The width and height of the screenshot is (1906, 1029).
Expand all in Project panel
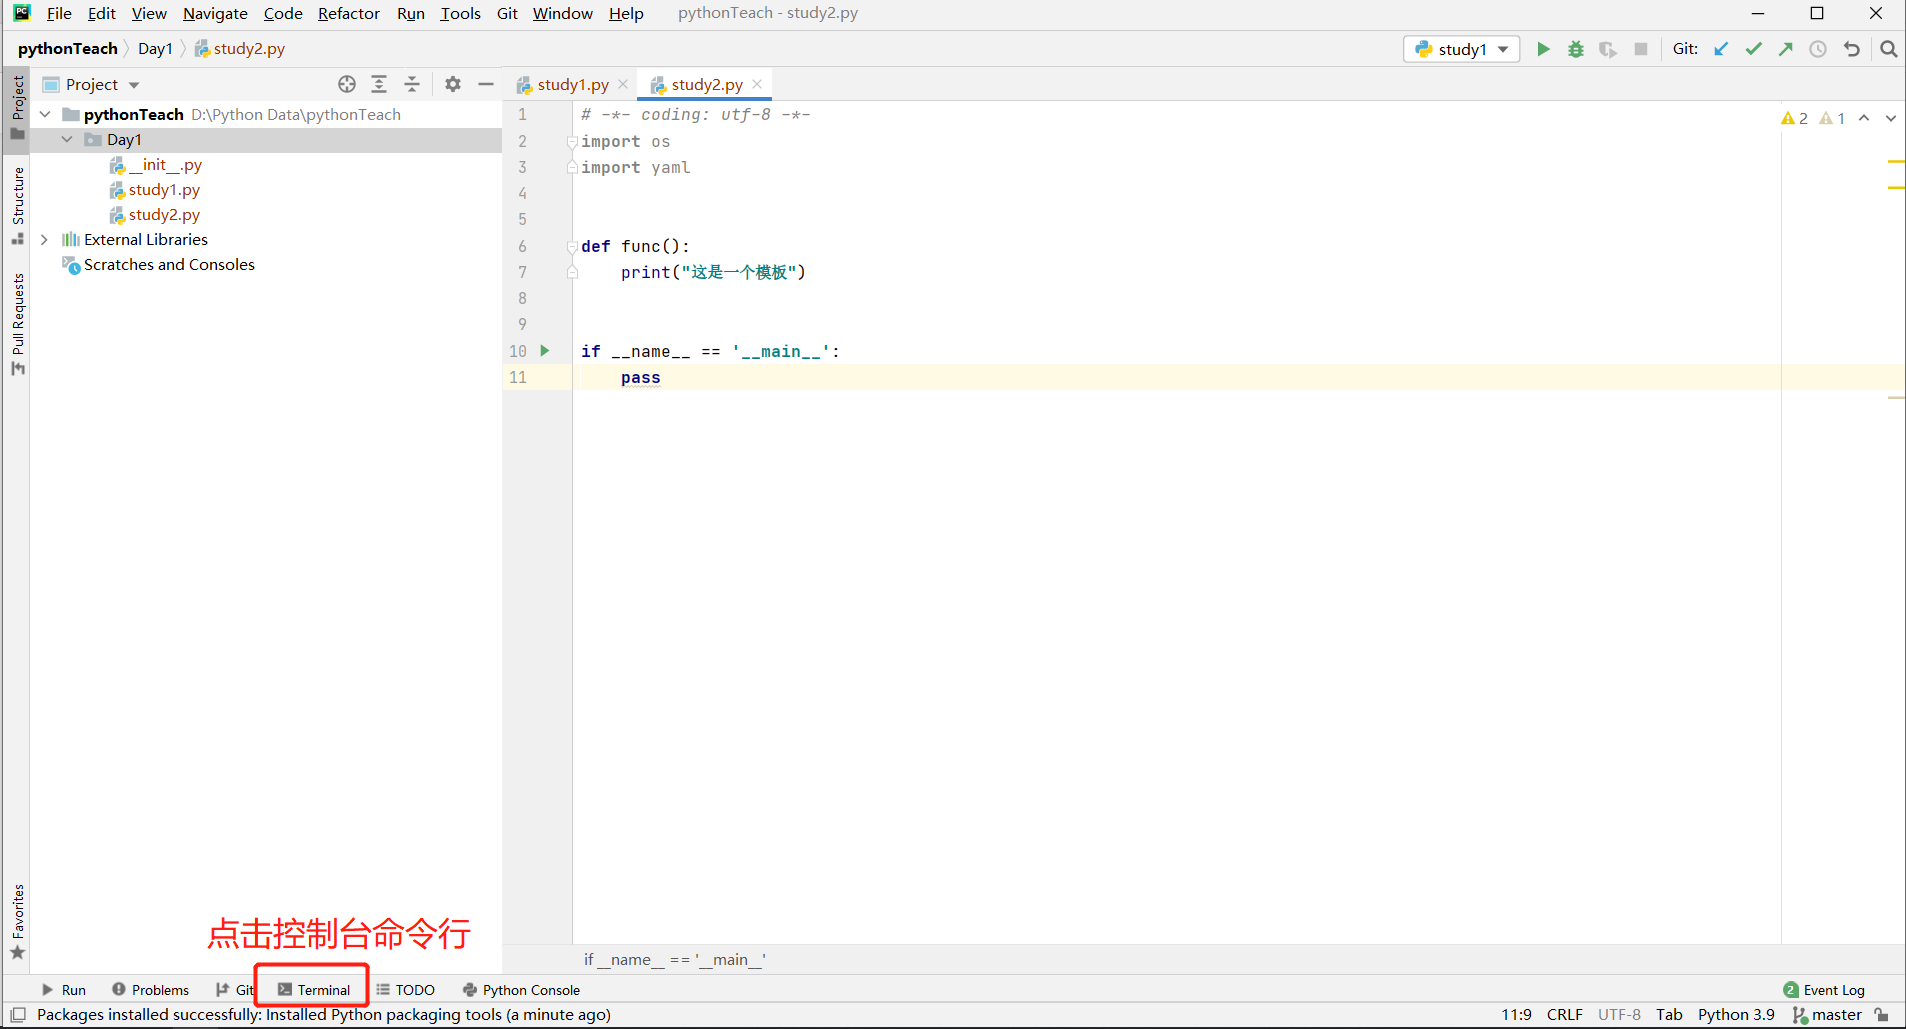coord(379,84)
